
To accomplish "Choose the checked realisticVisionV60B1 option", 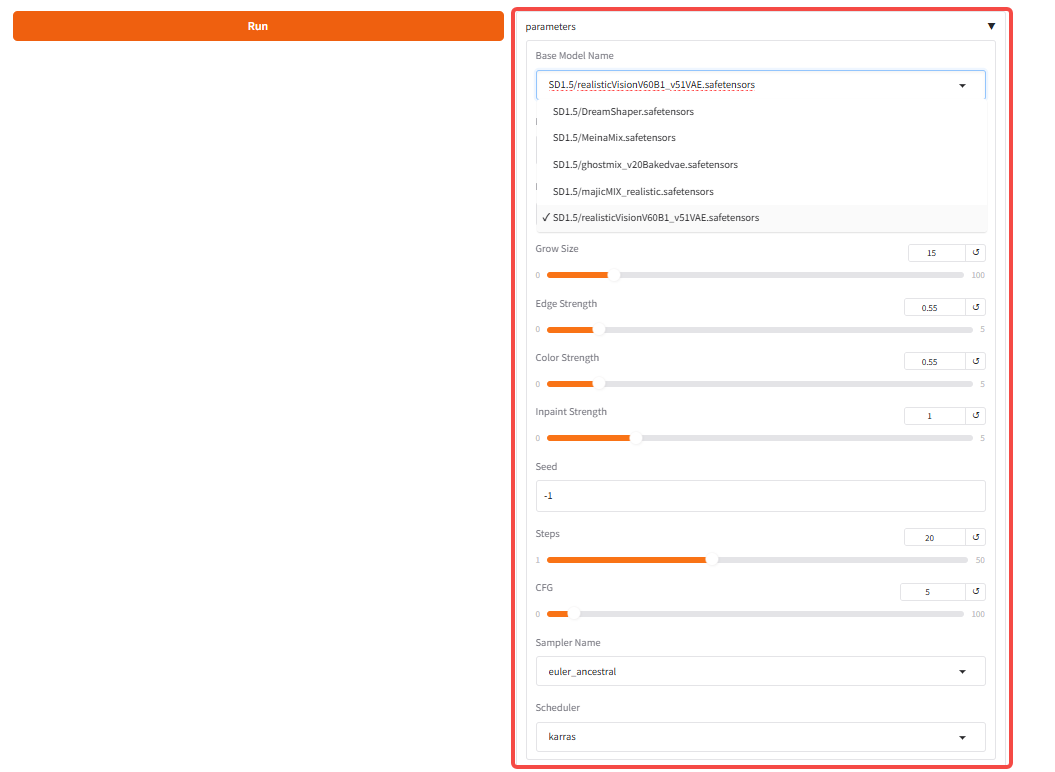I will click(x=655, y=218).
